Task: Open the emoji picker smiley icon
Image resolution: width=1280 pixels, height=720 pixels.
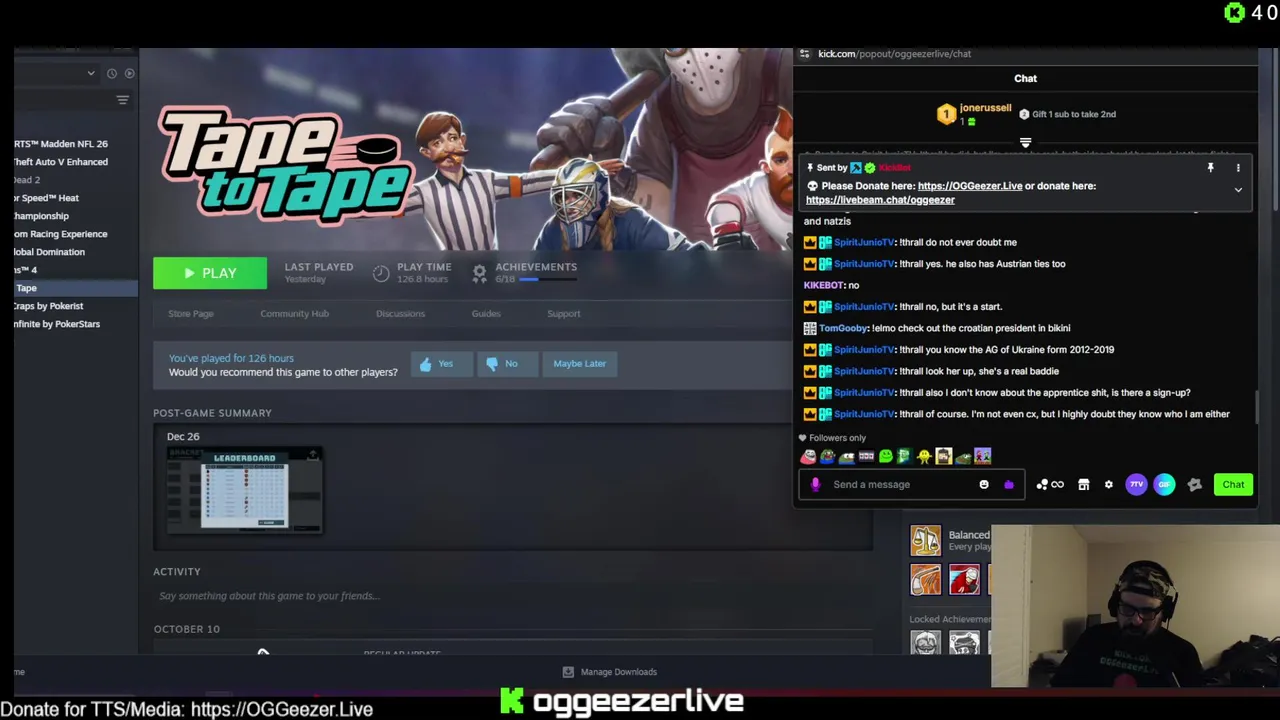Action: click(984, 485)
